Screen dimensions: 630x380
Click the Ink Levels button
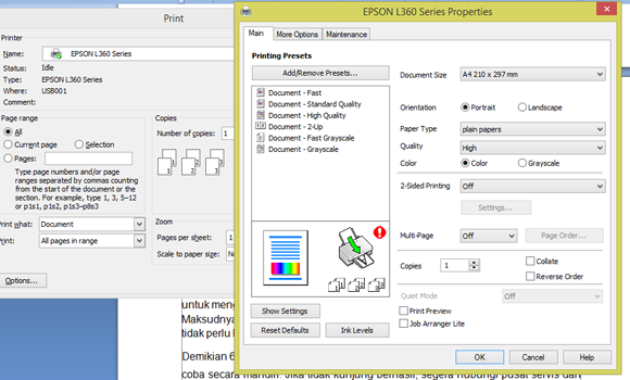pyautogui.click(x=357, y=330)
